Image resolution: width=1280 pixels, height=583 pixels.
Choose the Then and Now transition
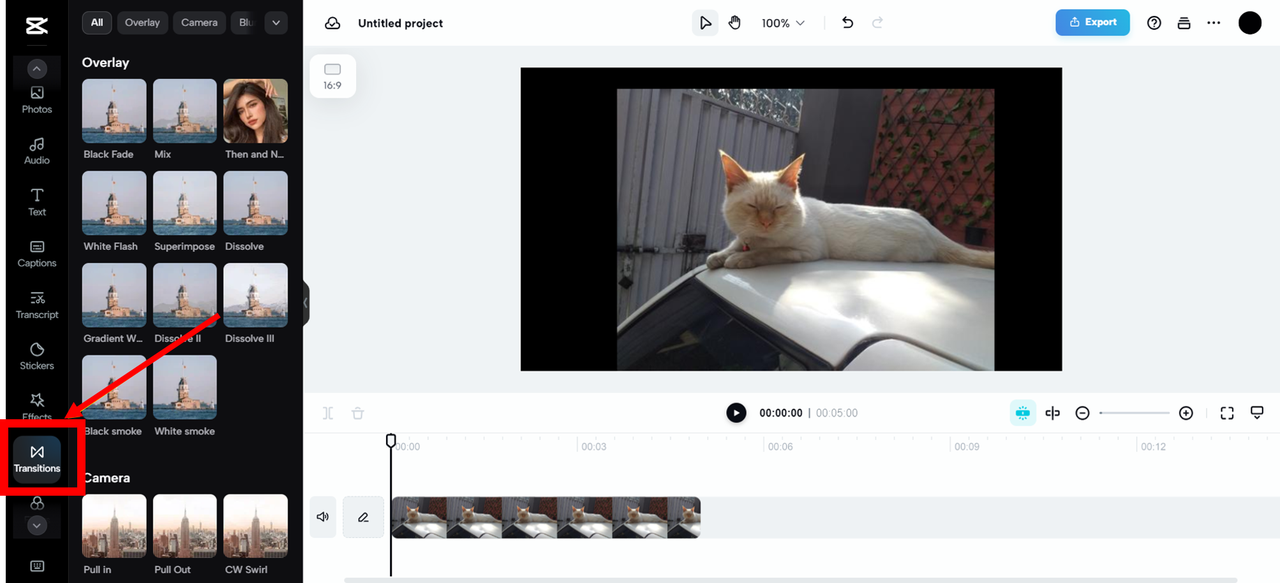pos(255,111)
